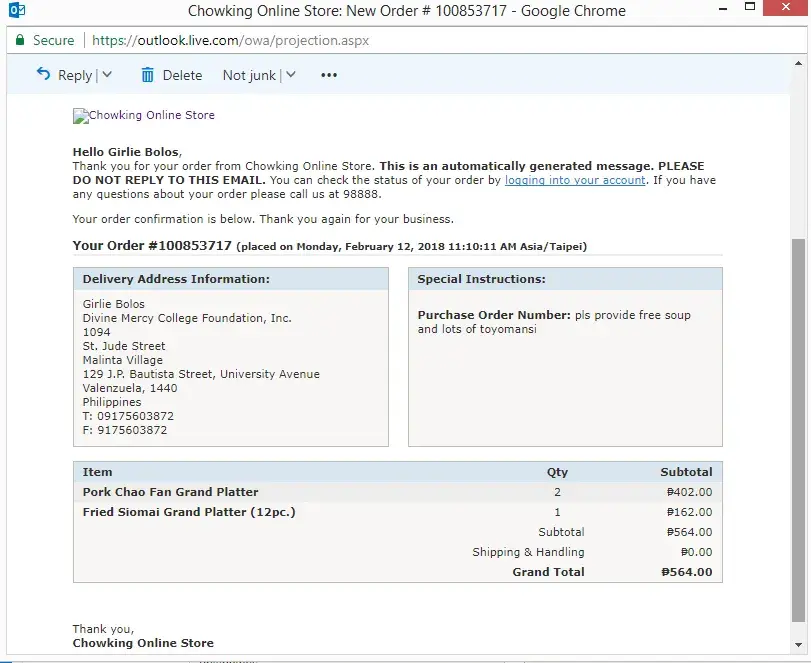
Task: Click the vertical scrollbar thumb
Action: pyautogui.click(x=797, y=430)
